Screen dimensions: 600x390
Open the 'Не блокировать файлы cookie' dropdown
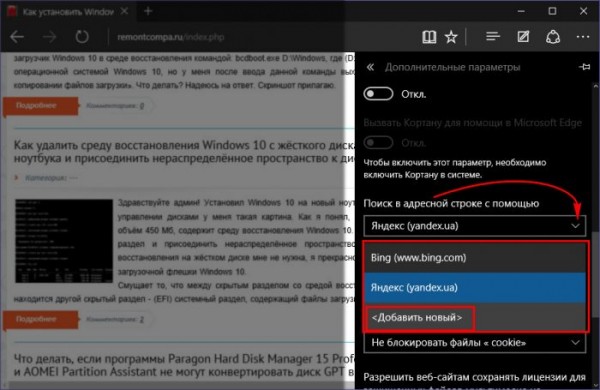point(474,343)
